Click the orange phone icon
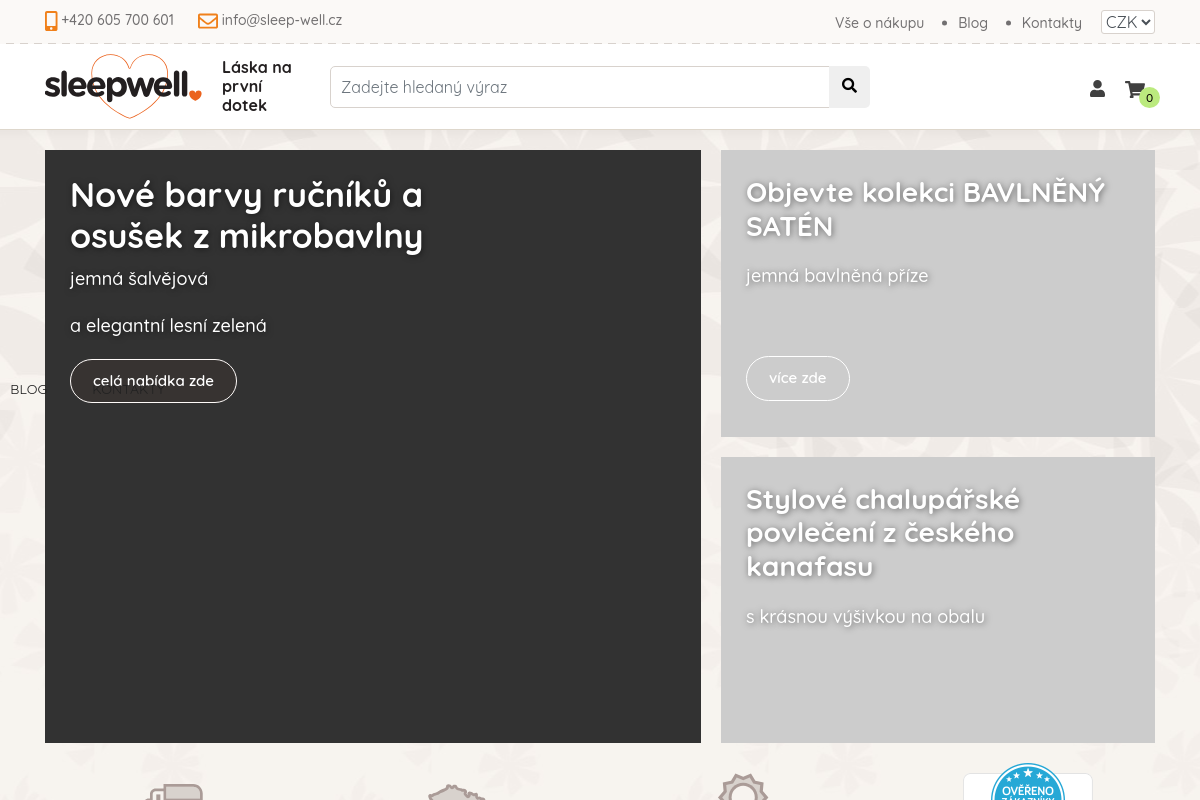 pos(51,21)
